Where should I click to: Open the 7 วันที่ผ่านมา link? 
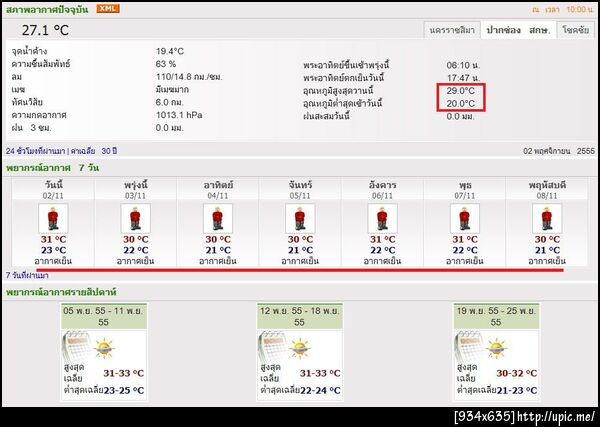pyautogui.click(x=27, y=275)
